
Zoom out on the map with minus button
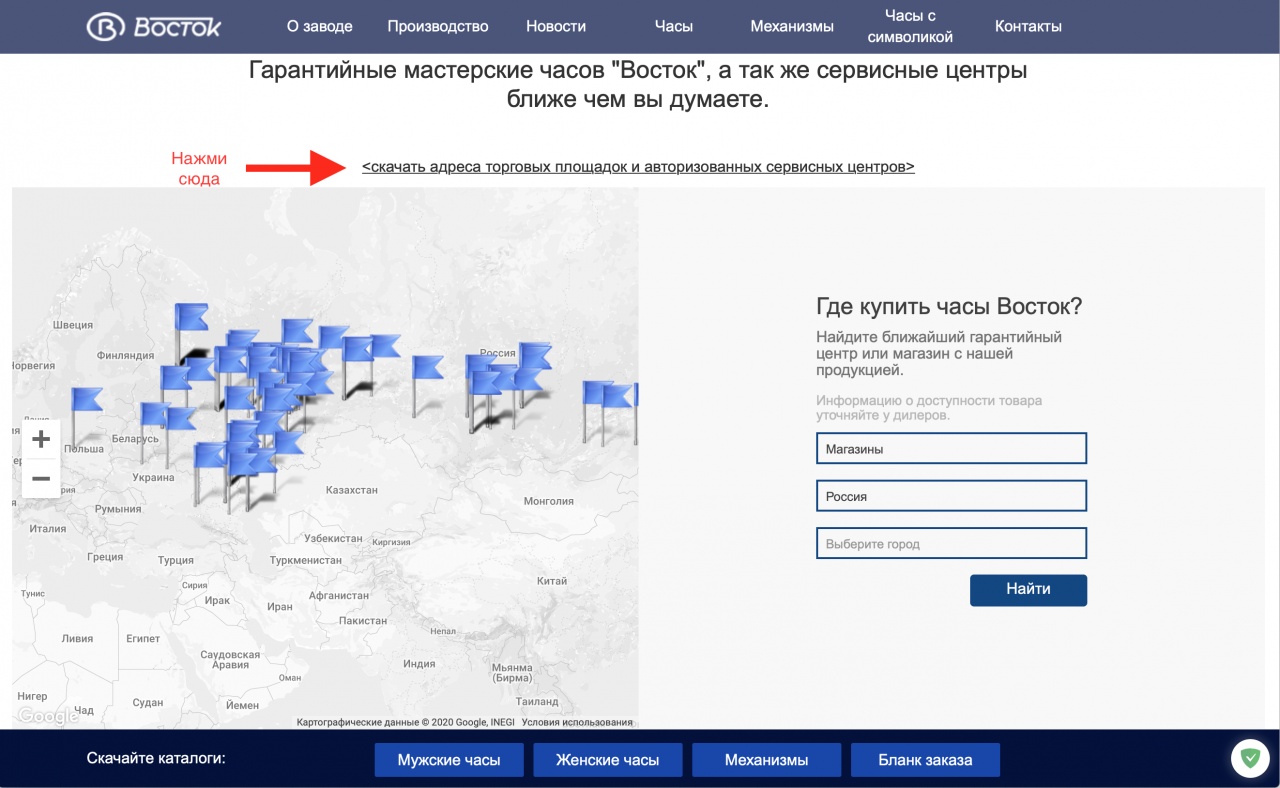click(41, 479)
